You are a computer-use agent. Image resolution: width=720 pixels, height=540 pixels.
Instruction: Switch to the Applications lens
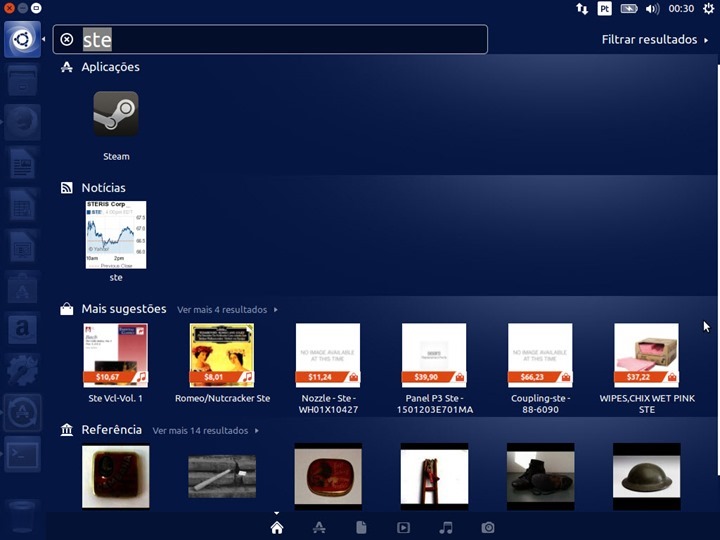pyautogui.click(x=319, y=528)
